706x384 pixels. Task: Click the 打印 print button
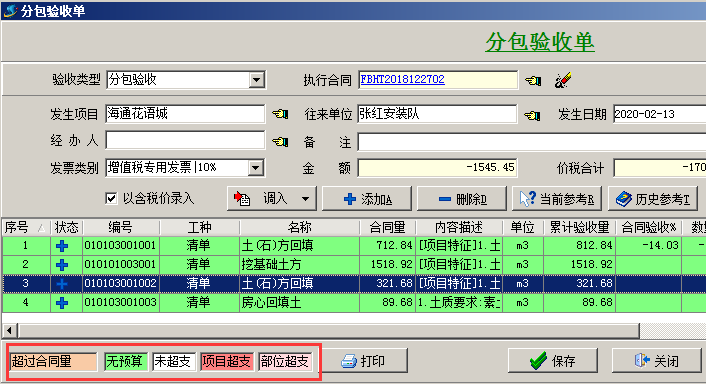364,361
